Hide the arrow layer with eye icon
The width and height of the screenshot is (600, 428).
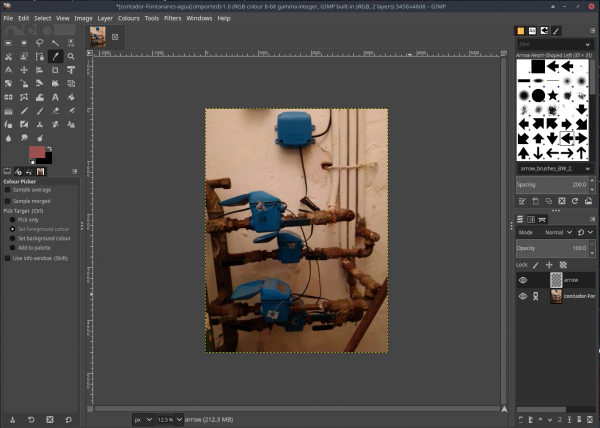coord(523,280)
